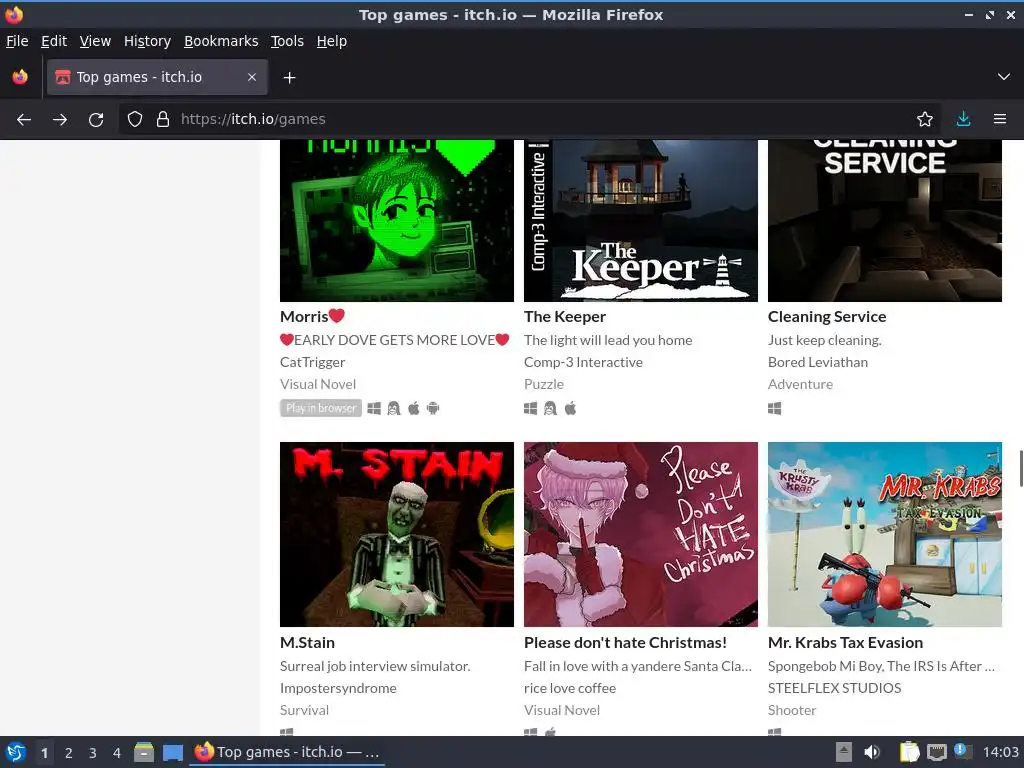
Task: Open M.Stain game title link
Action: 307,643
